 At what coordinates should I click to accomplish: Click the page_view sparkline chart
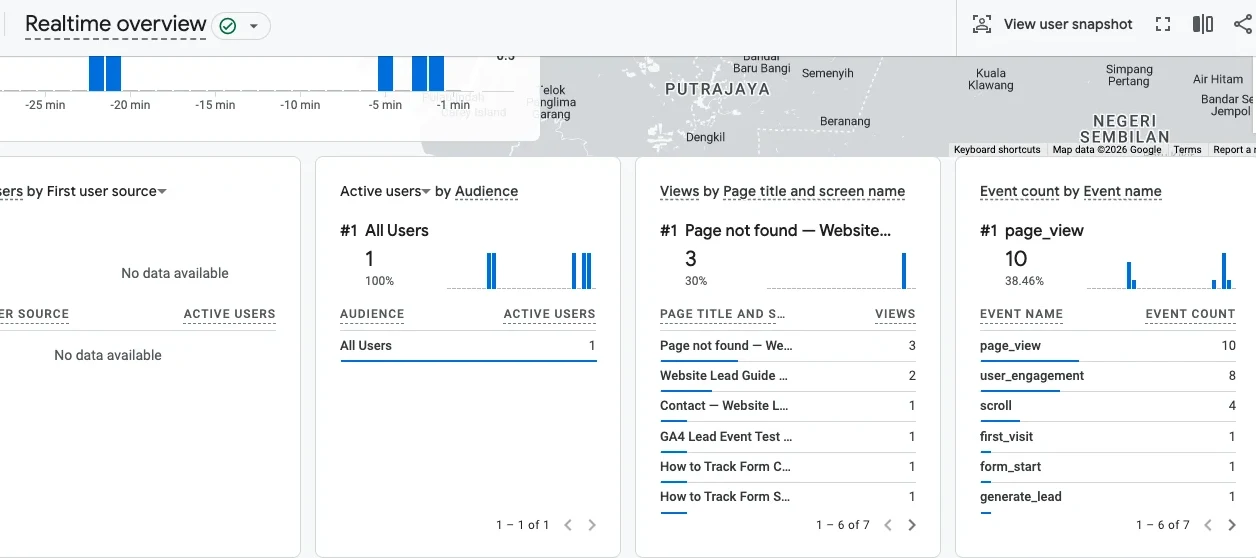click(1161, 270)
